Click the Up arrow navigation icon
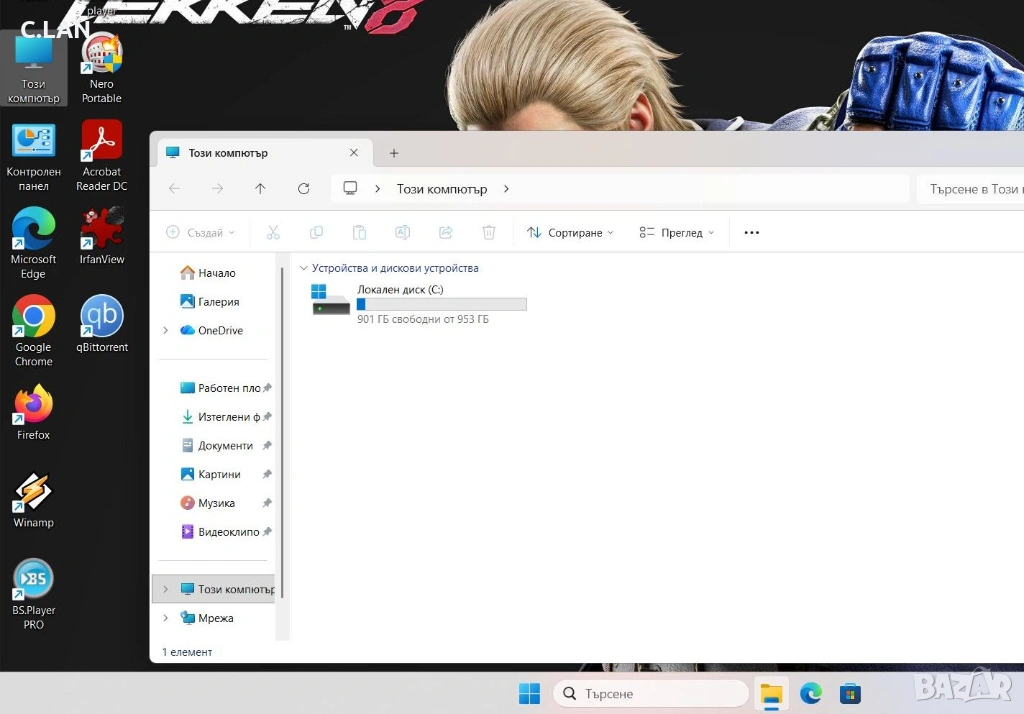This screenshot has width=1024, height=714. pos(260,189)
